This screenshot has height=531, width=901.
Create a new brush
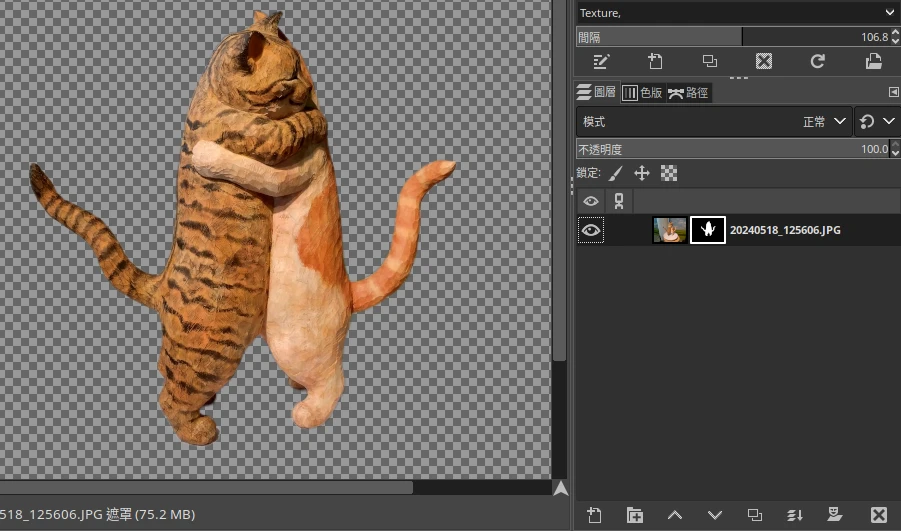click(655, 62)
